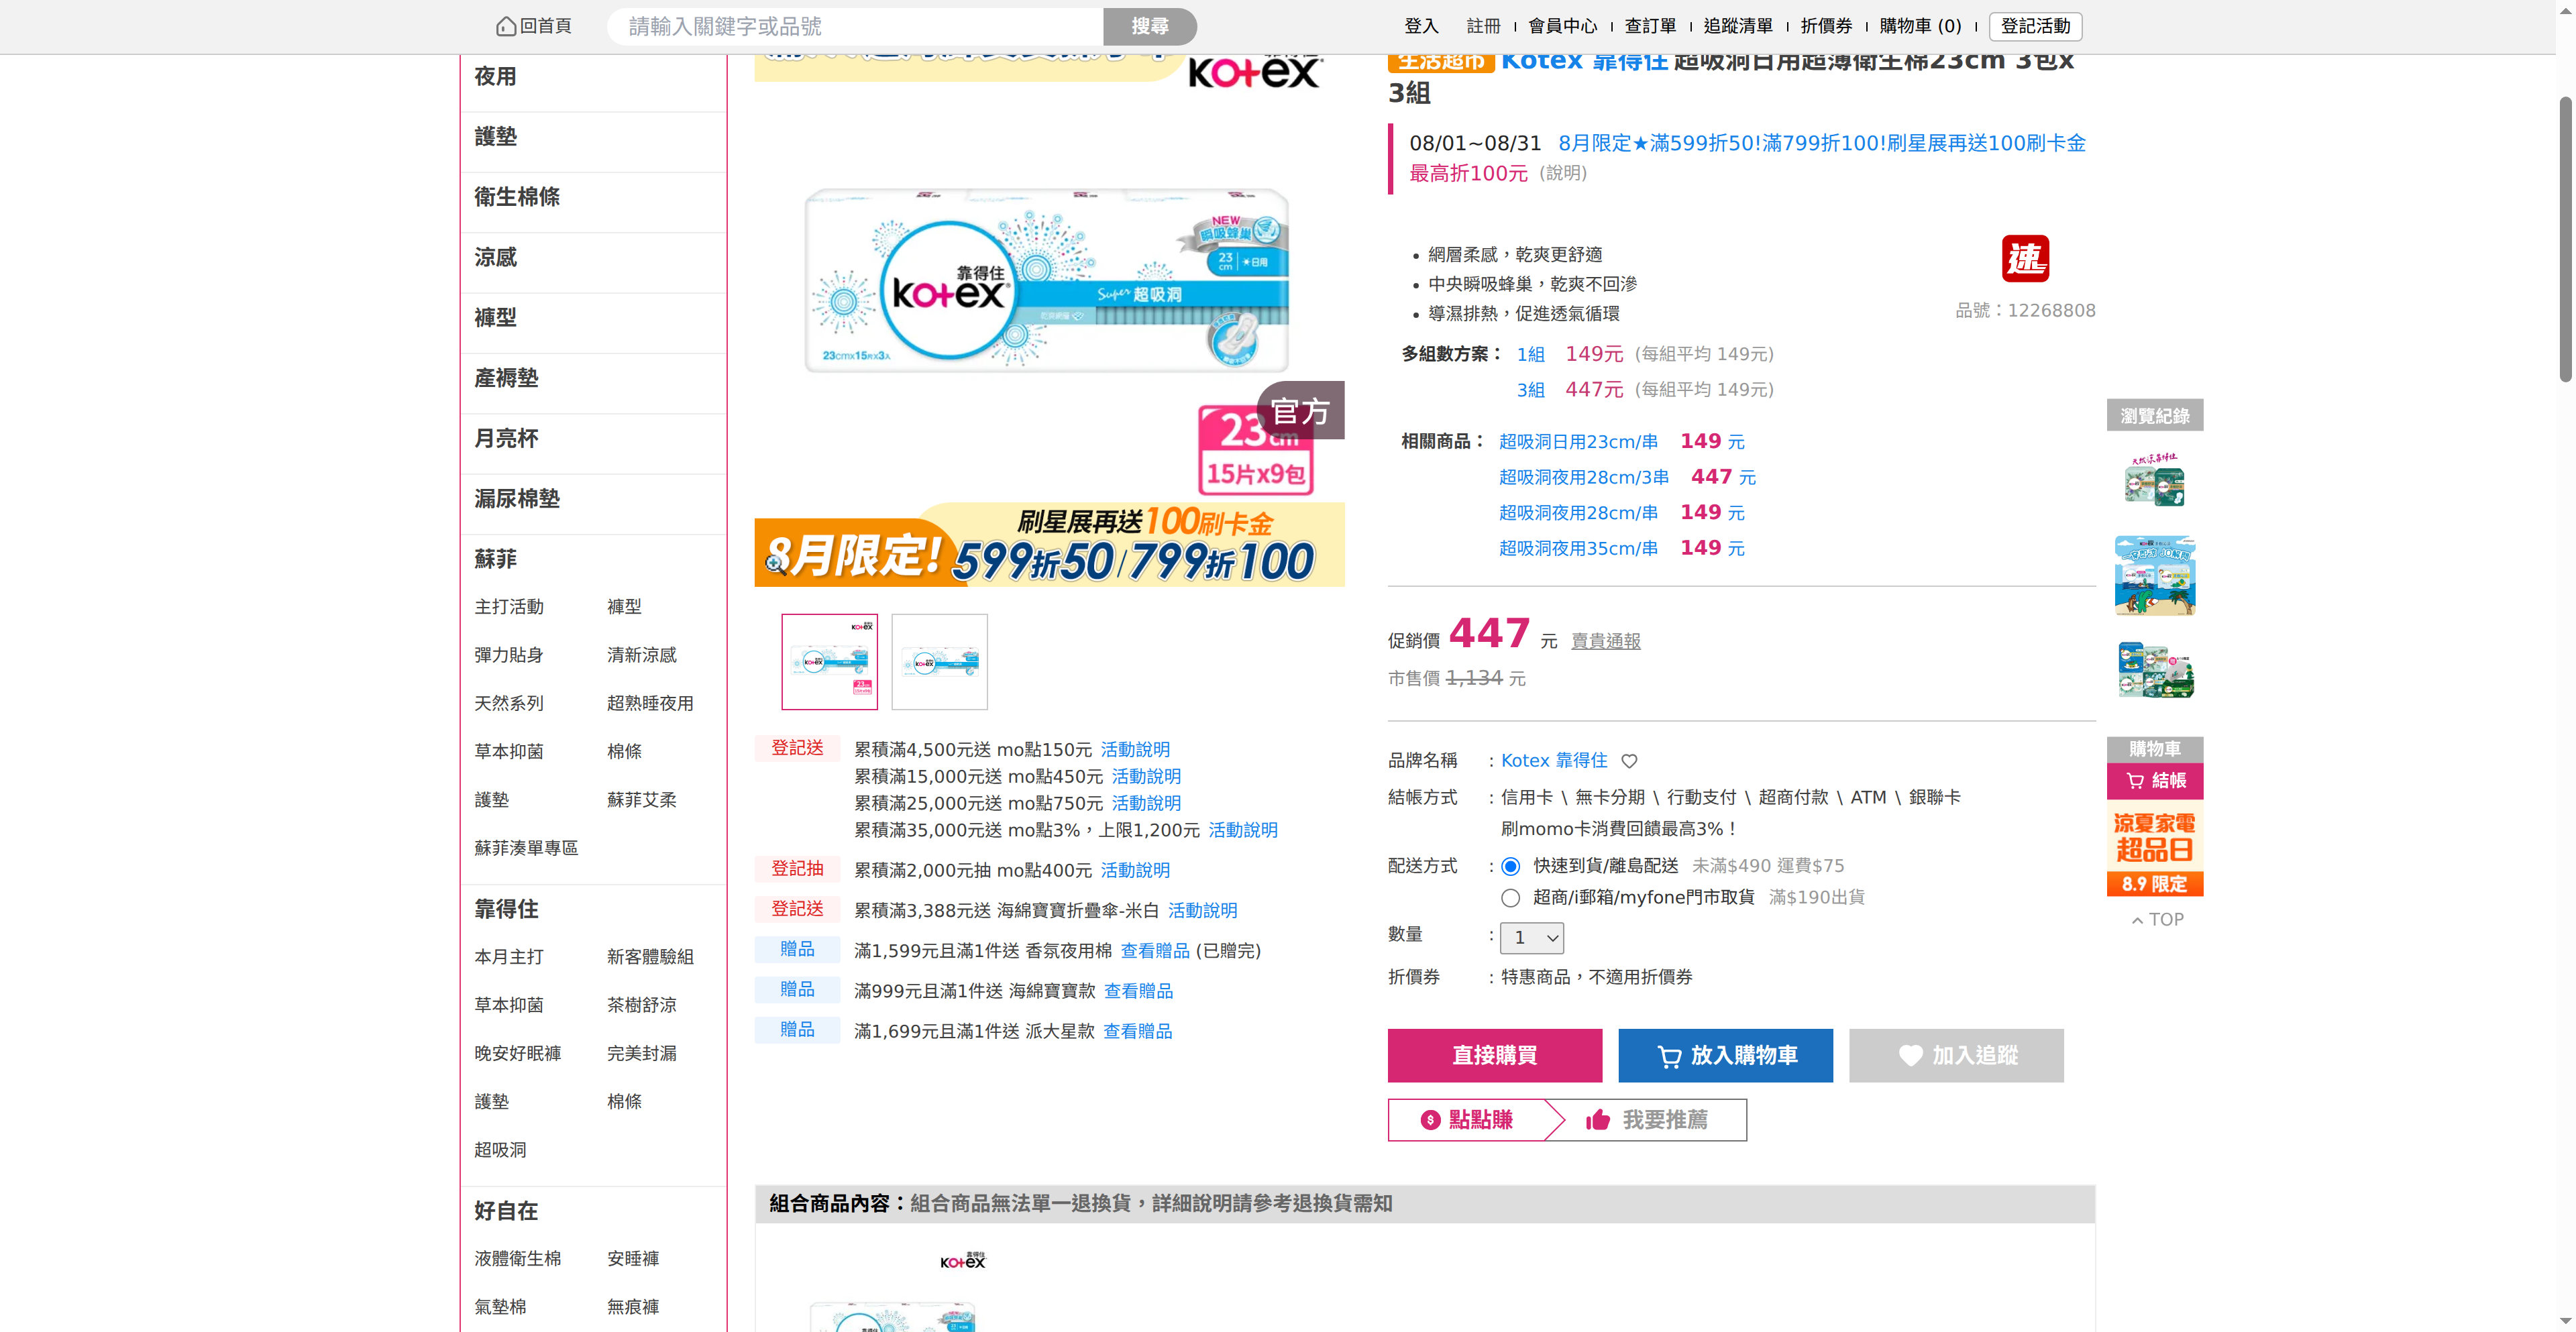Click the 登記活動 button

2035,26
